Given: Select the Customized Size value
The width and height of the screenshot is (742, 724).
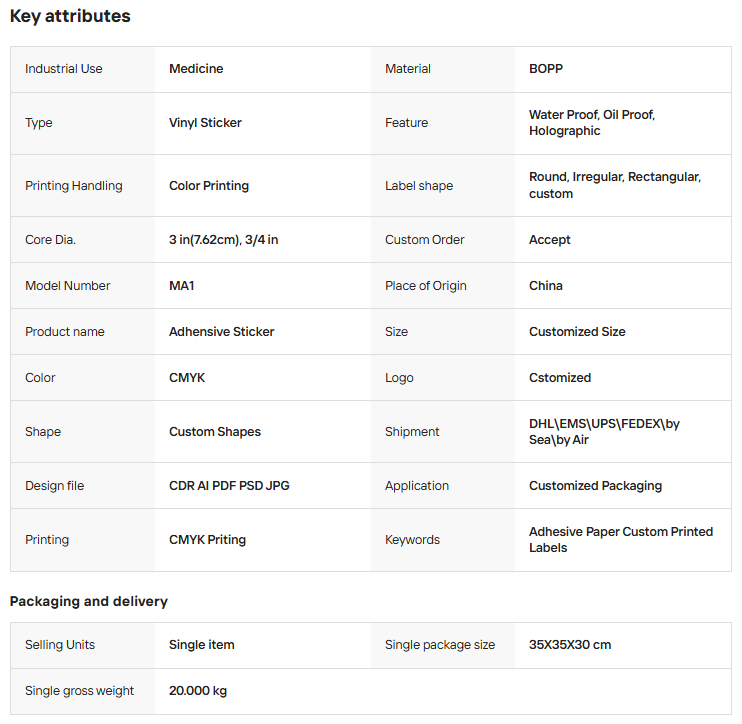Looking at the screenshot, I should click(x=577, y=332).
